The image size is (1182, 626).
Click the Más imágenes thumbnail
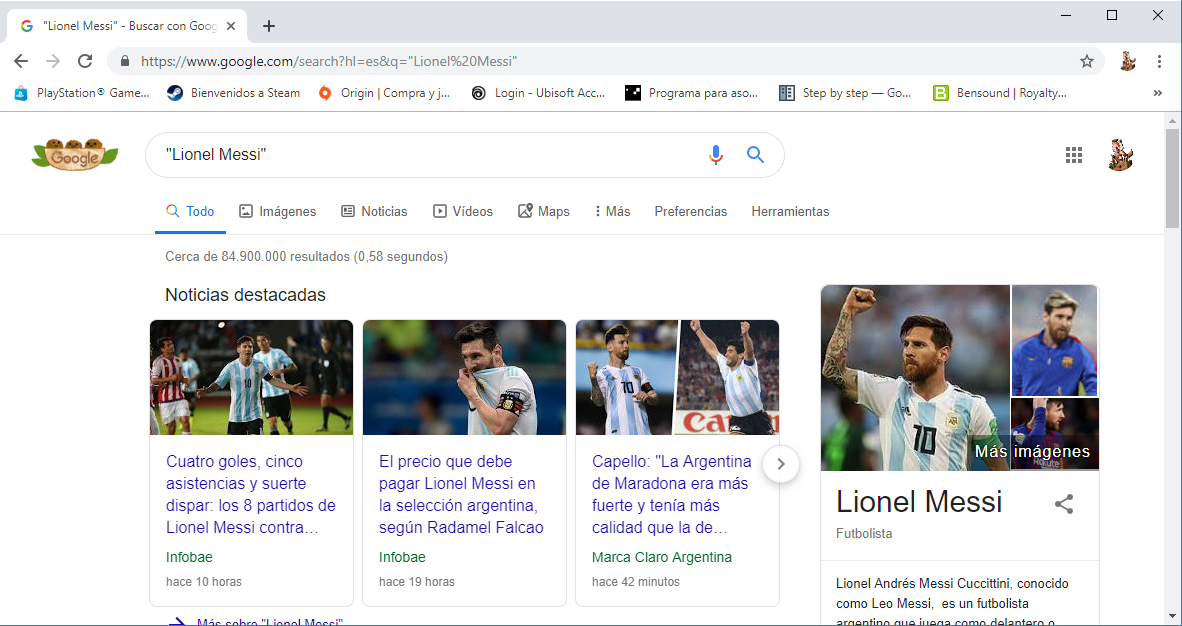[x=1054, y=435]
